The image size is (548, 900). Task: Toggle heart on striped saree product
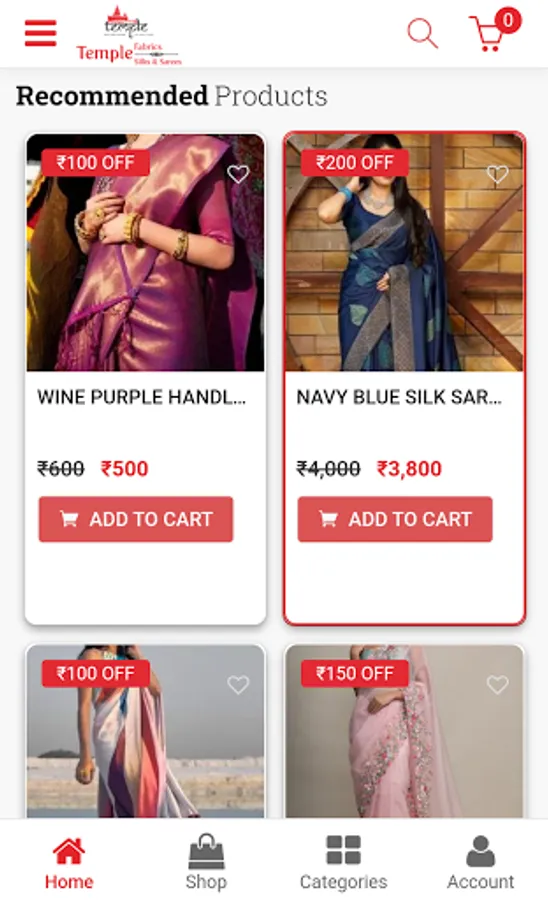(238, 684)
